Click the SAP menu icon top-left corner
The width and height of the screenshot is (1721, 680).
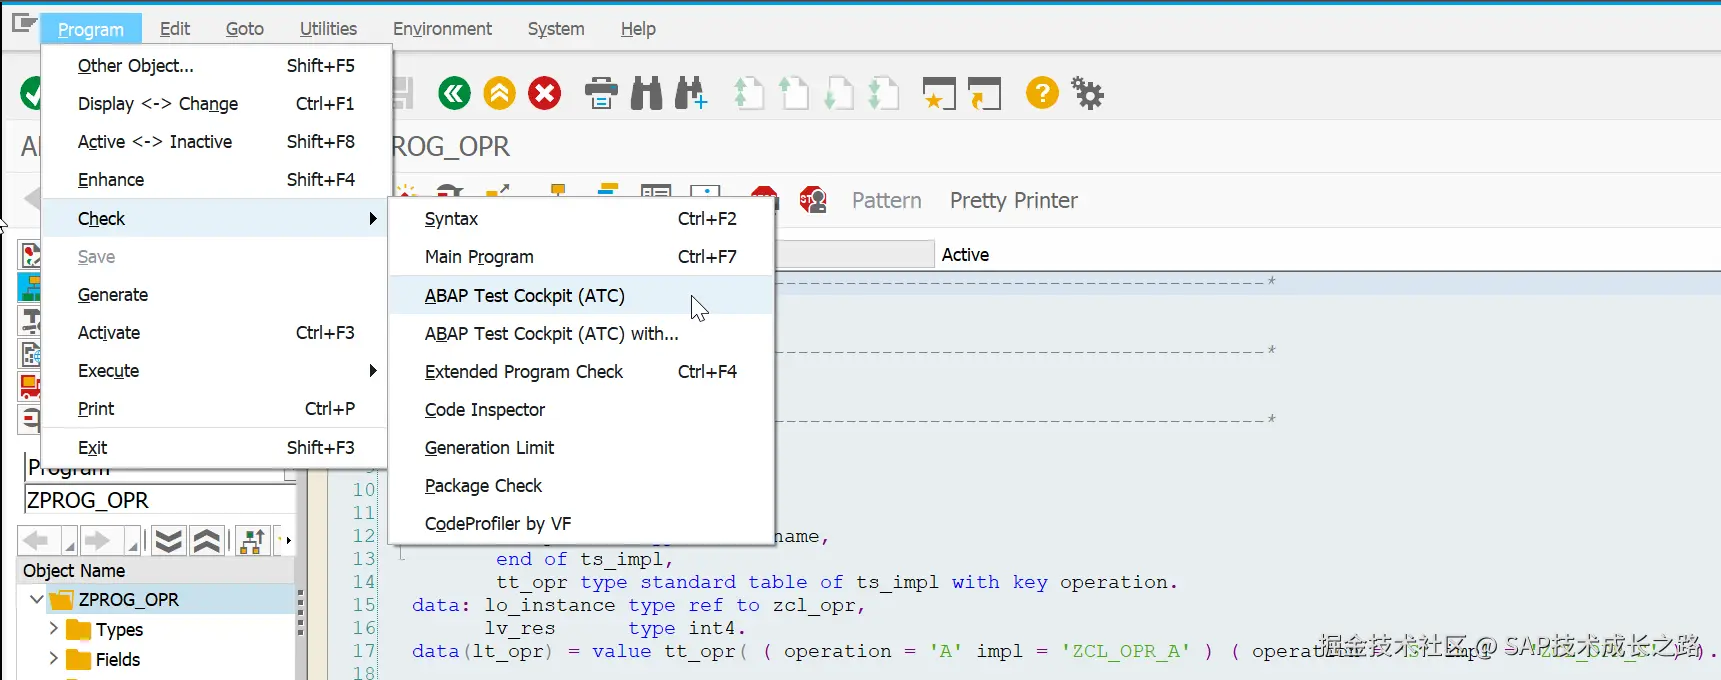24,24
